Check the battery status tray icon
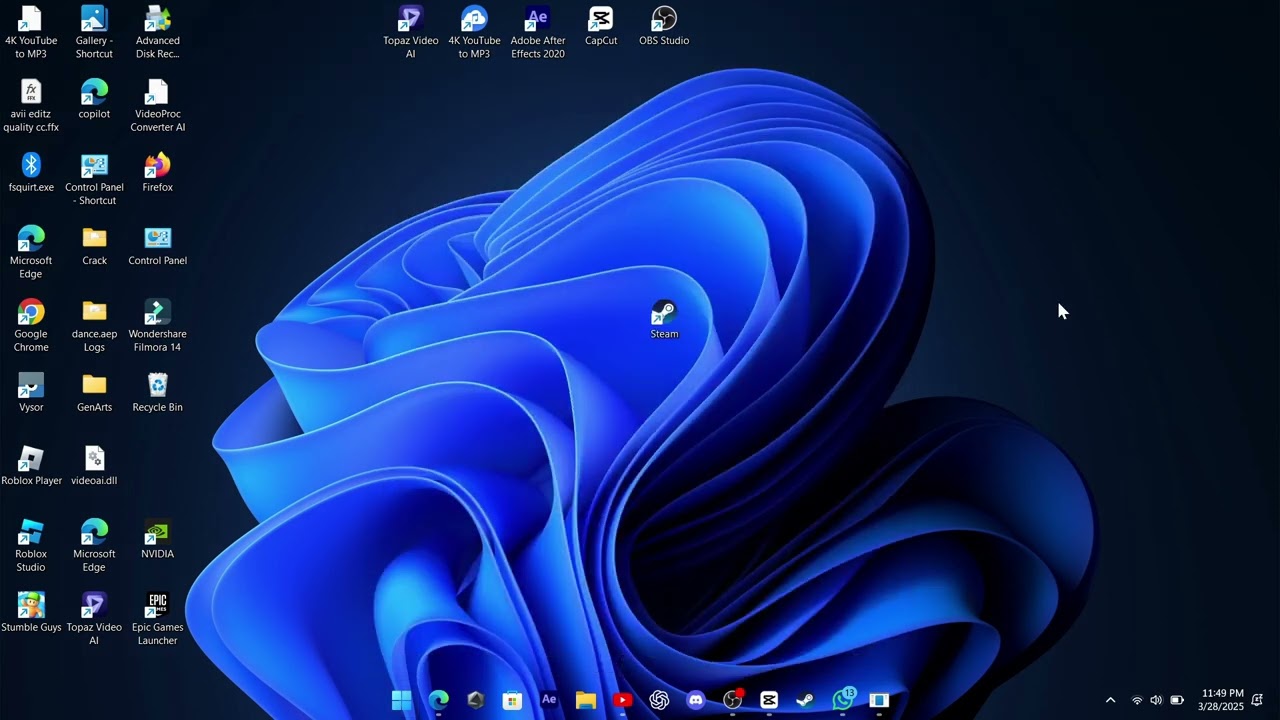Image resolution: width=1280 pixels, height=720 pixels. click(1177, 700)
